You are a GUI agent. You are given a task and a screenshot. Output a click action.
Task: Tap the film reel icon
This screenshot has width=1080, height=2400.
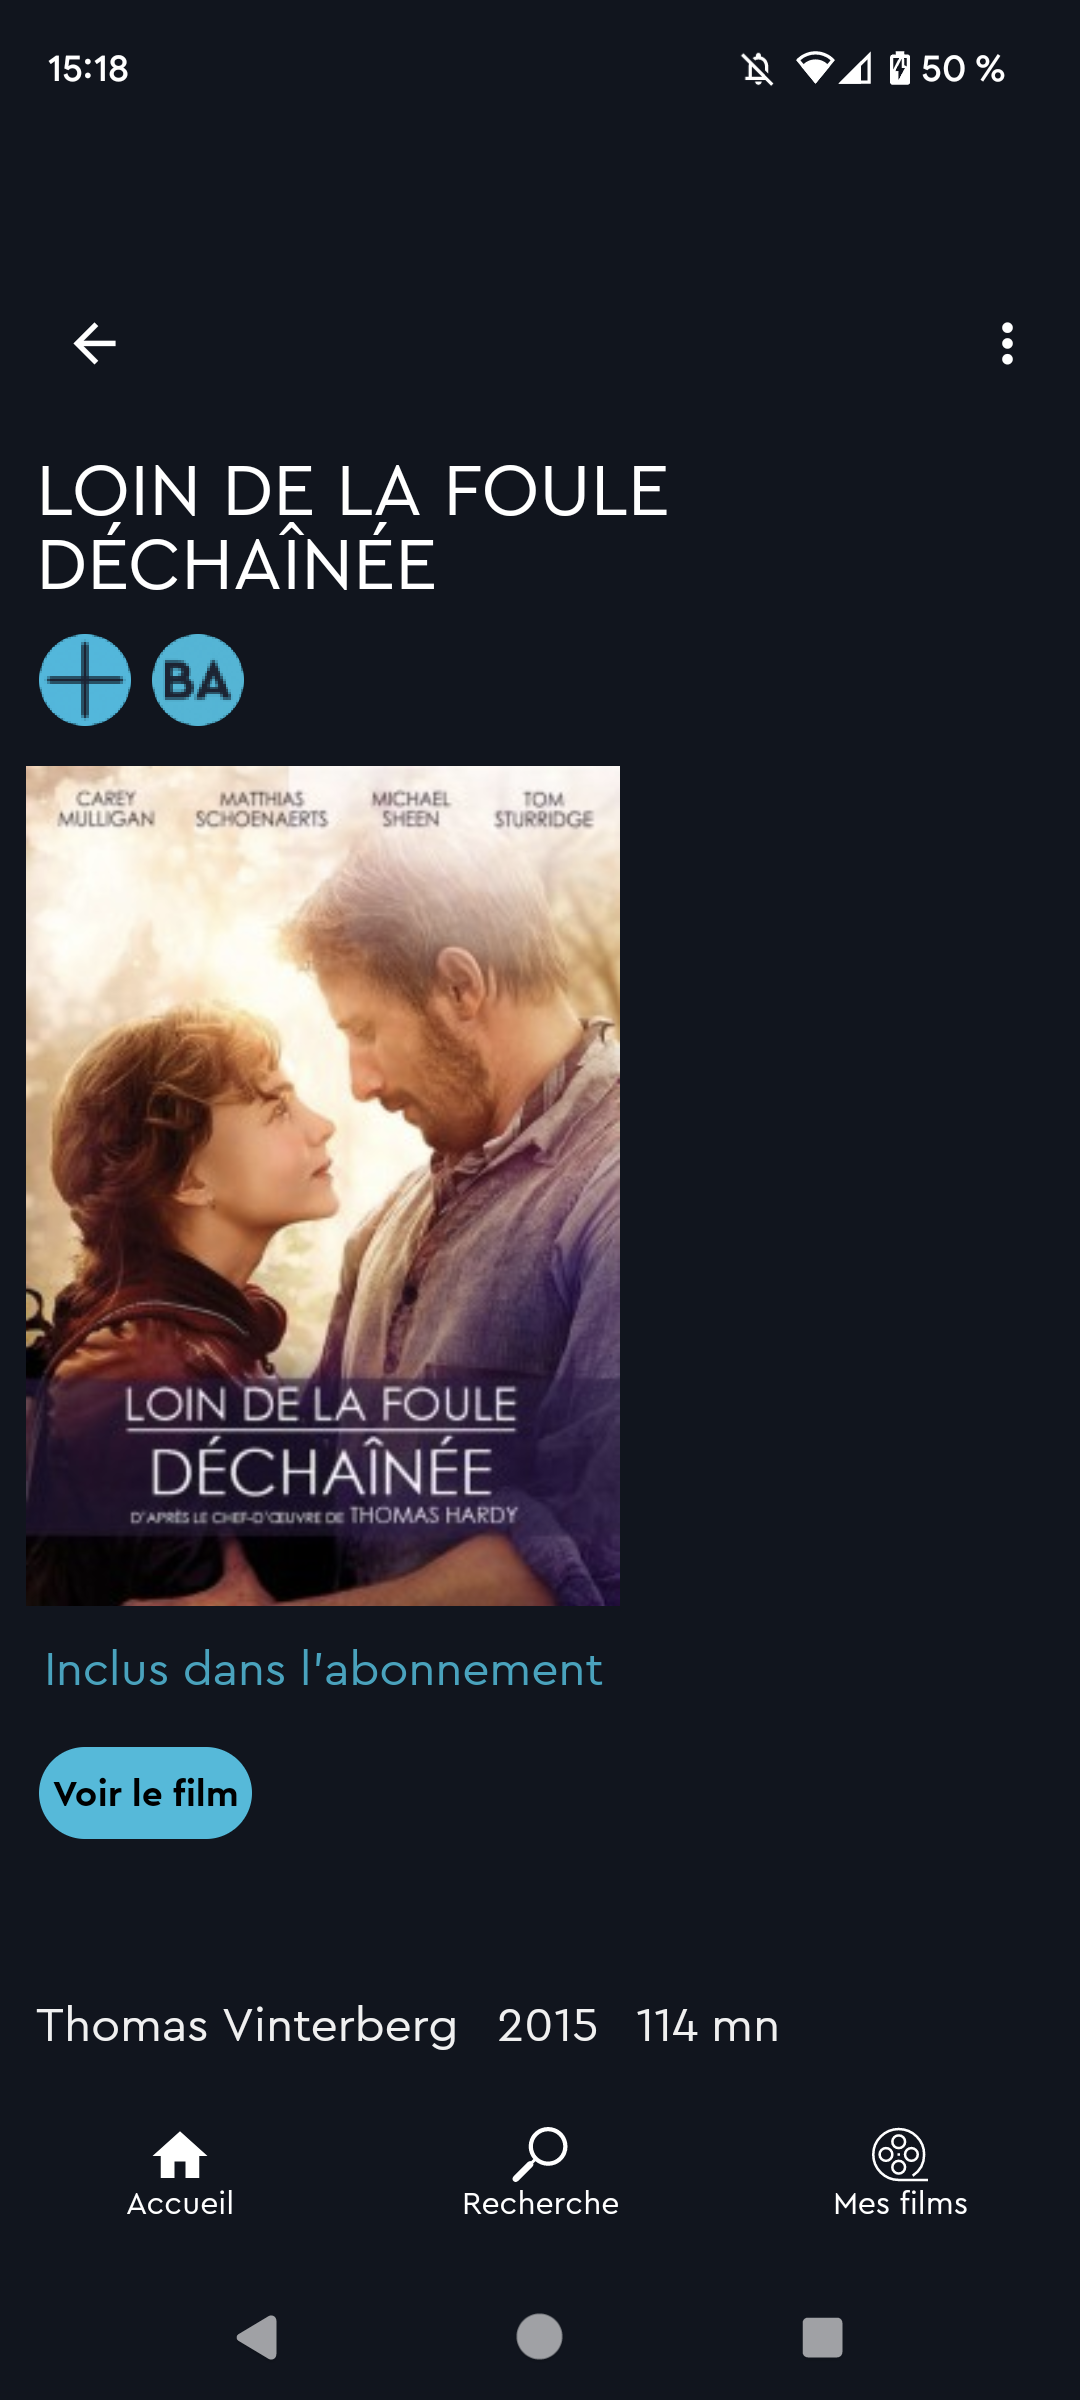click(x=899, y=2154)
